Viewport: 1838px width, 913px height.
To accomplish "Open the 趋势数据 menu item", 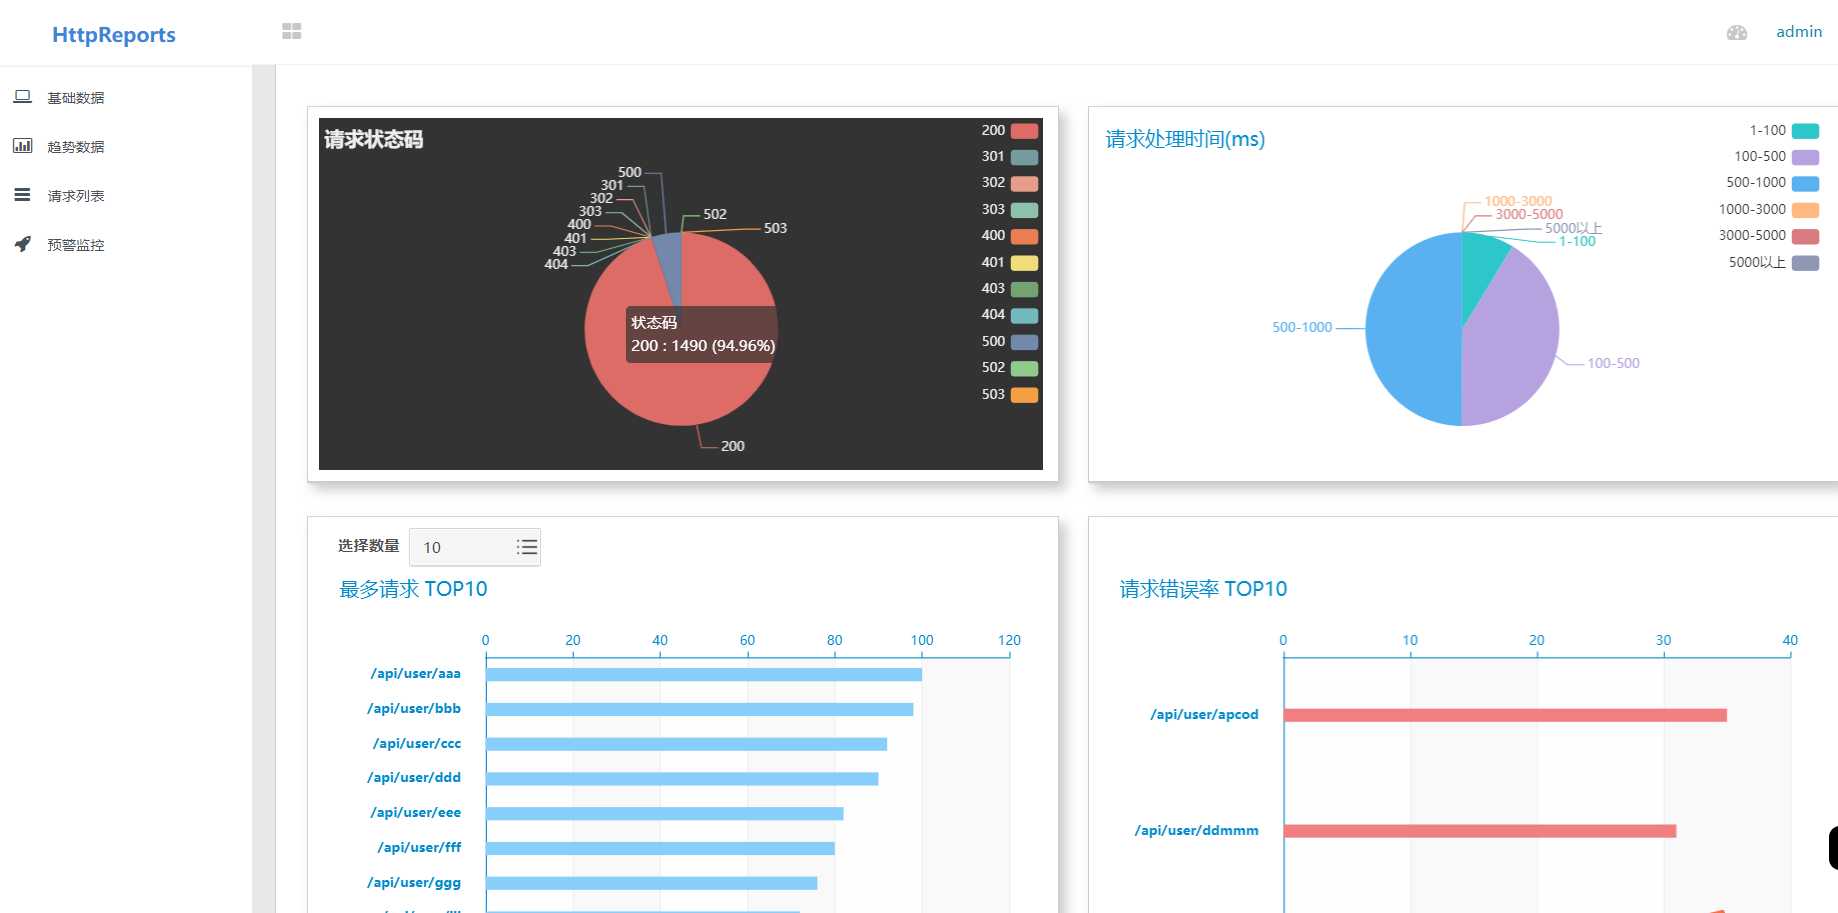I will click(x=76, y=147).
